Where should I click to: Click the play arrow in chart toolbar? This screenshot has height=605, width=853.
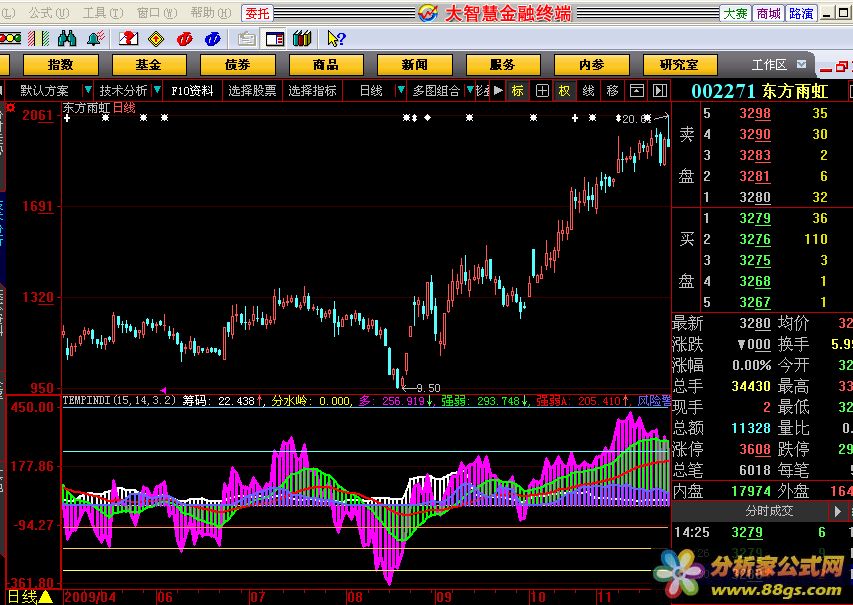[498, 90]
